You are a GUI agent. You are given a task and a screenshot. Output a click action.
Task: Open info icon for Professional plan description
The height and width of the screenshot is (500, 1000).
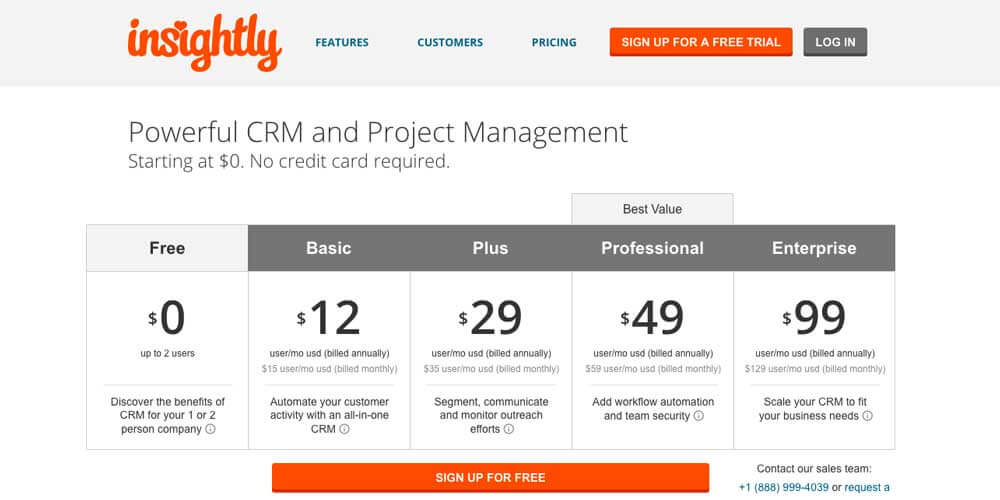click(x=698, y=416)
